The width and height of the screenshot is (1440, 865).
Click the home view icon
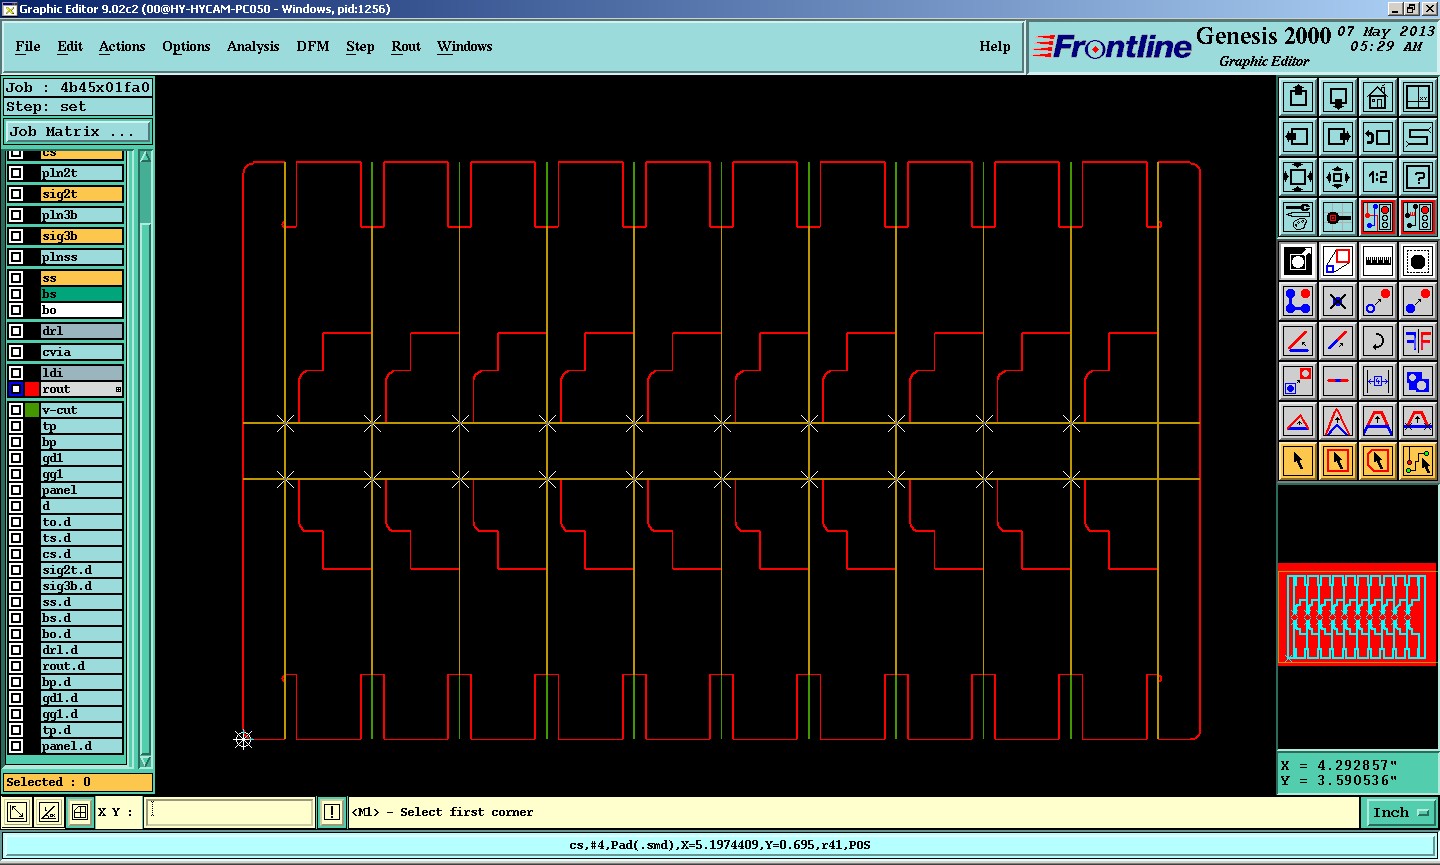[1378, 97]
